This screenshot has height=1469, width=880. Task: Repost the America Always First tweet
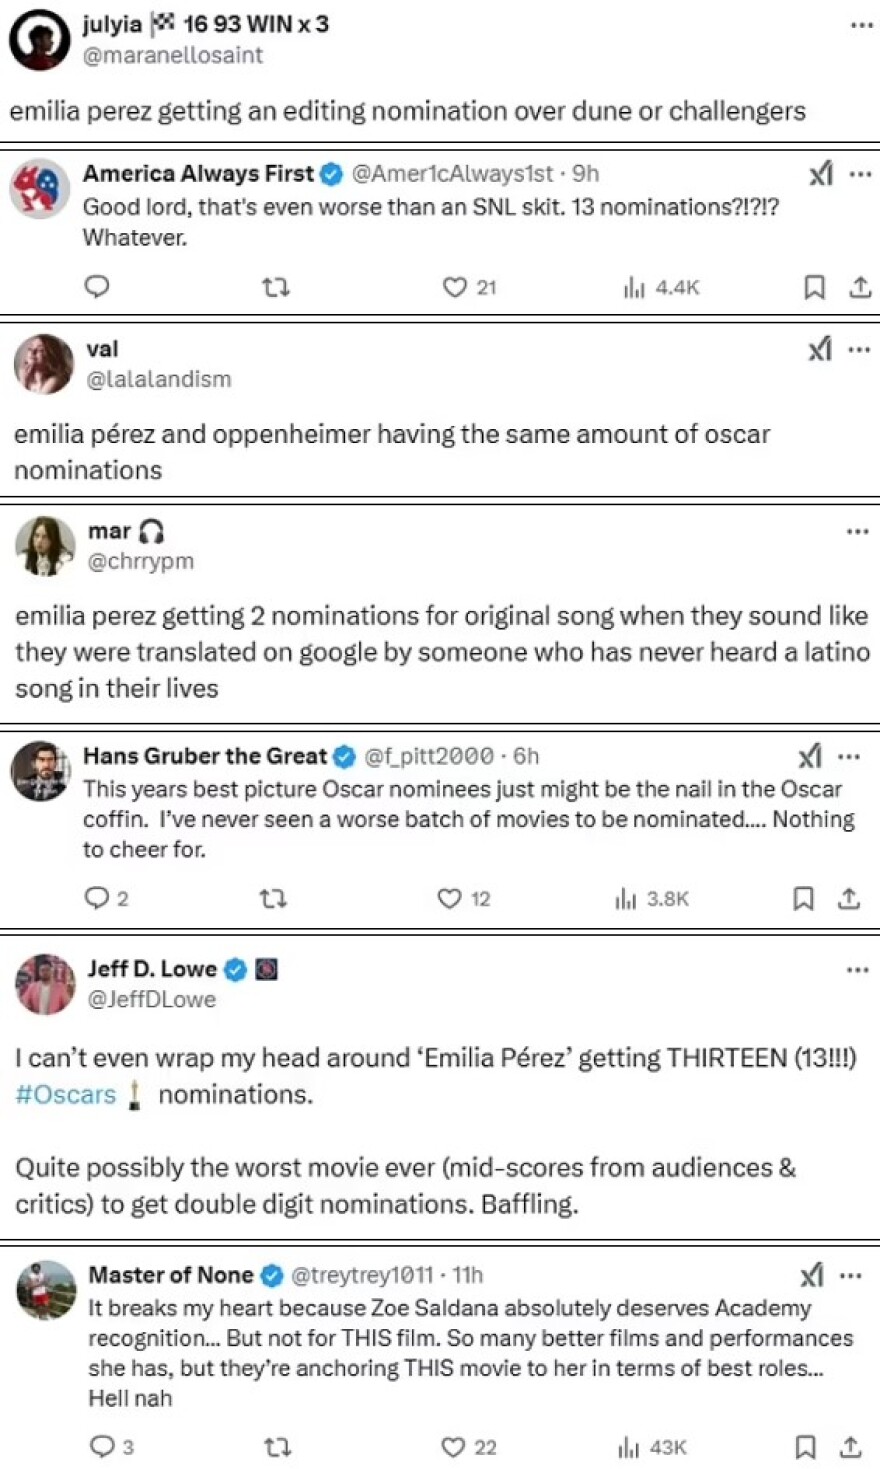[x=275, y=288]
